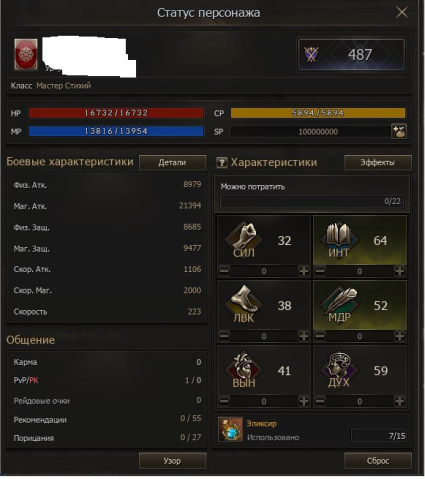Click the SP pouch icon button

pos(399,131)
